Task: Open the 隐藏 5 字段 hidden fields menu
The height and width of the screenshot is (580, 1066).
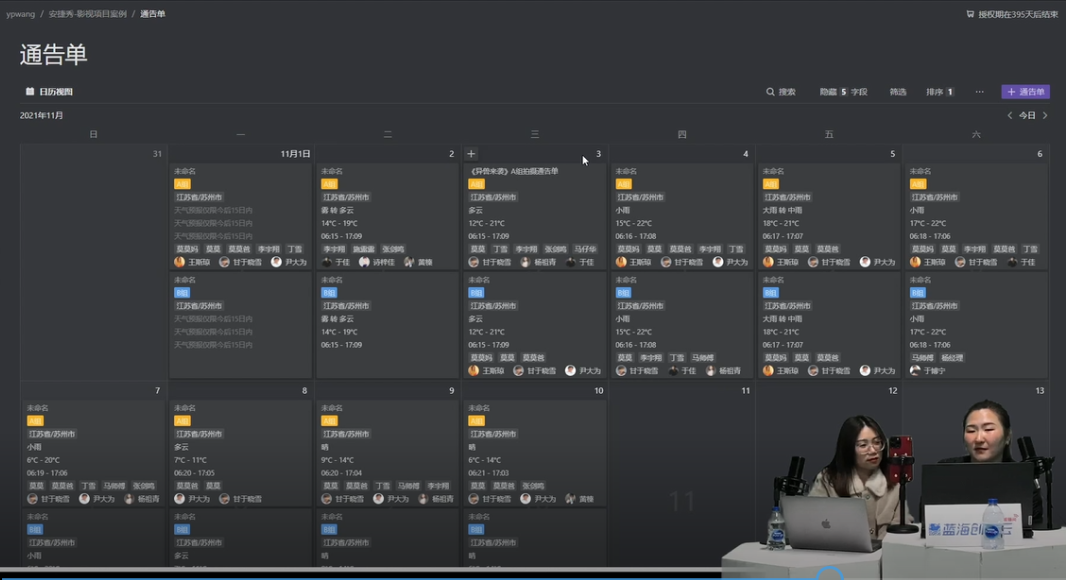Action: tap(843, 92)
